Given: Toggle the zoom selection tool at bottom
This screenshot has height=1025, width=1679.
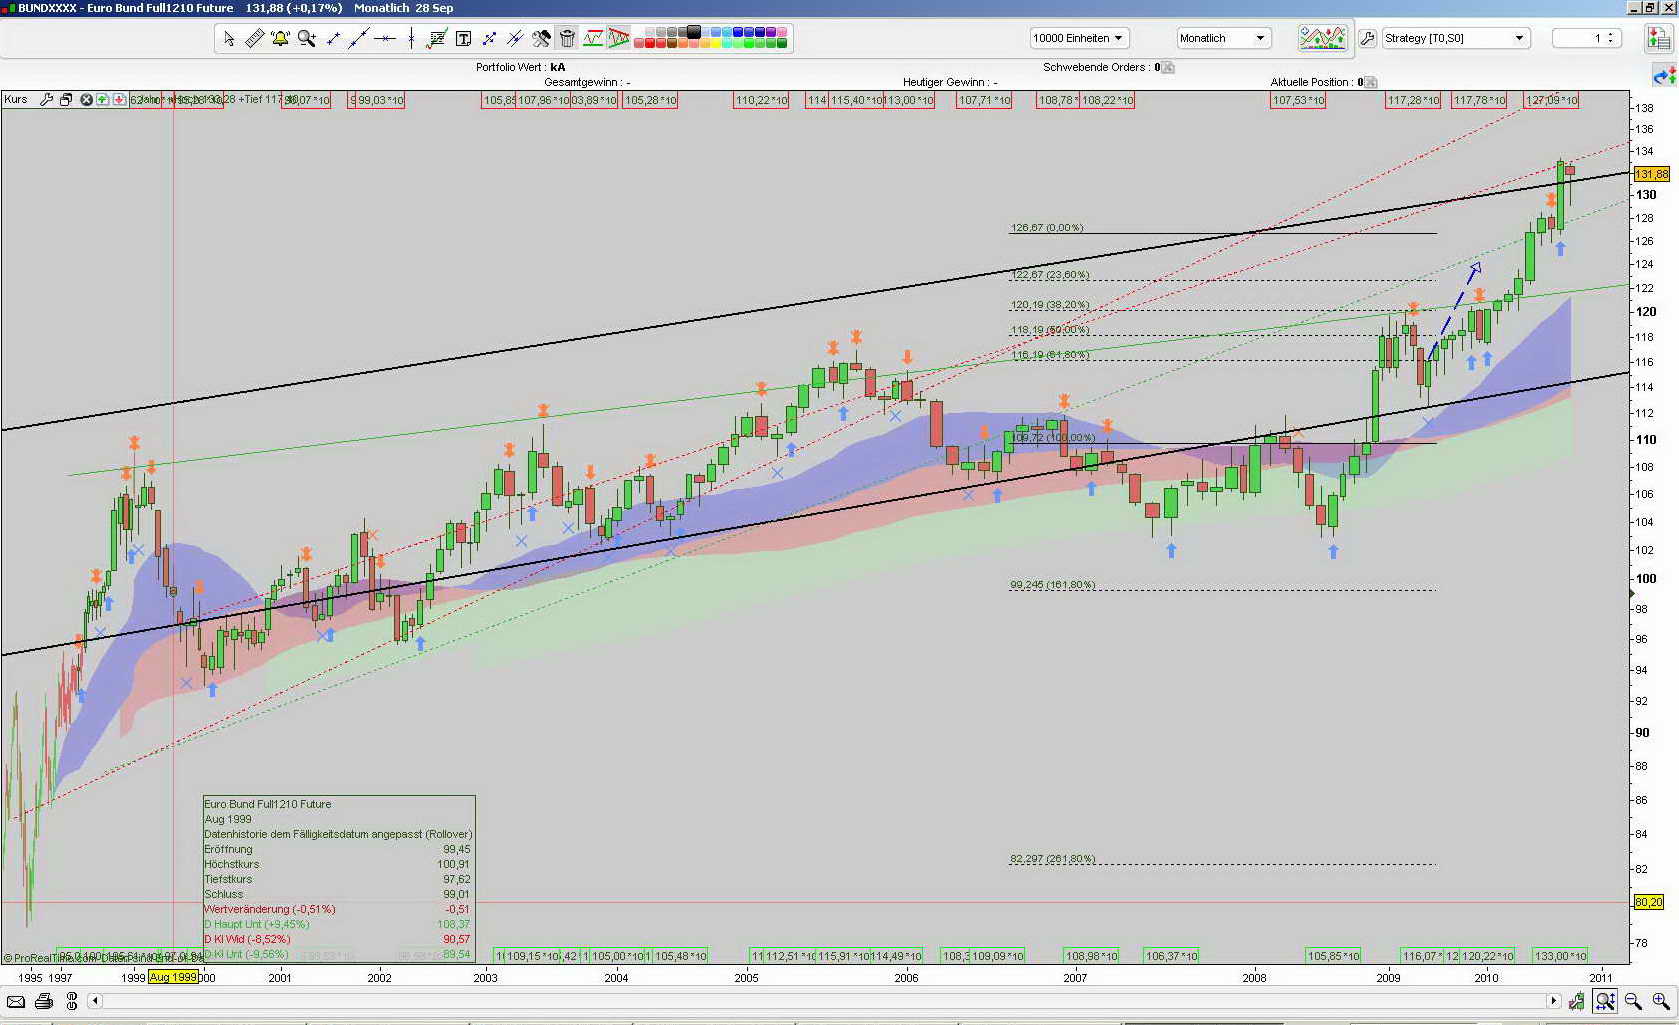Looking at the screenshot, I should 1605,1001.
